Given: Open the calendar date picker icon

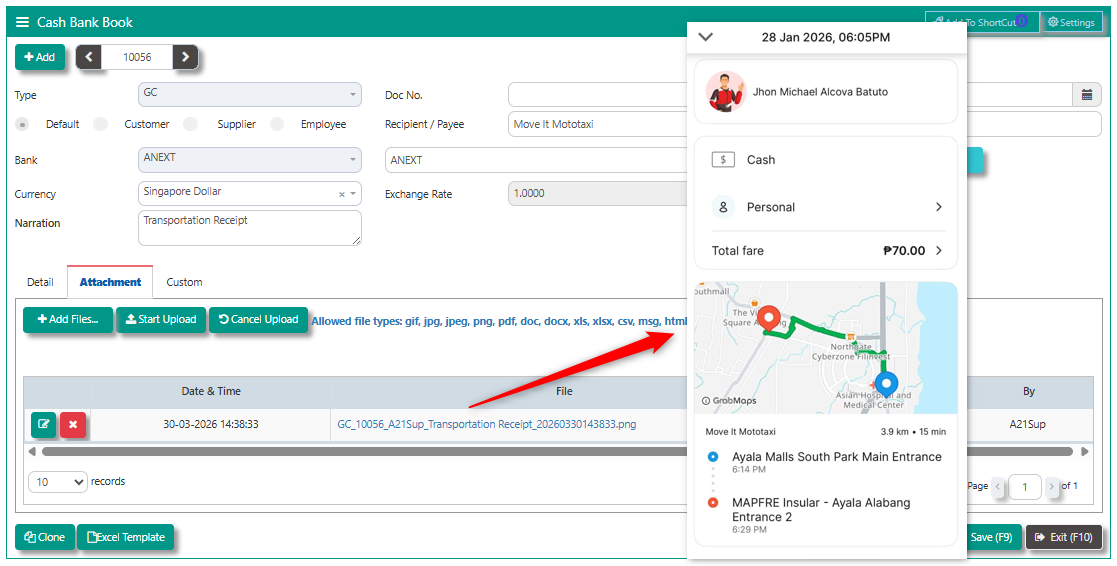Looking at the screenshot, I should tap(1087, 94).
